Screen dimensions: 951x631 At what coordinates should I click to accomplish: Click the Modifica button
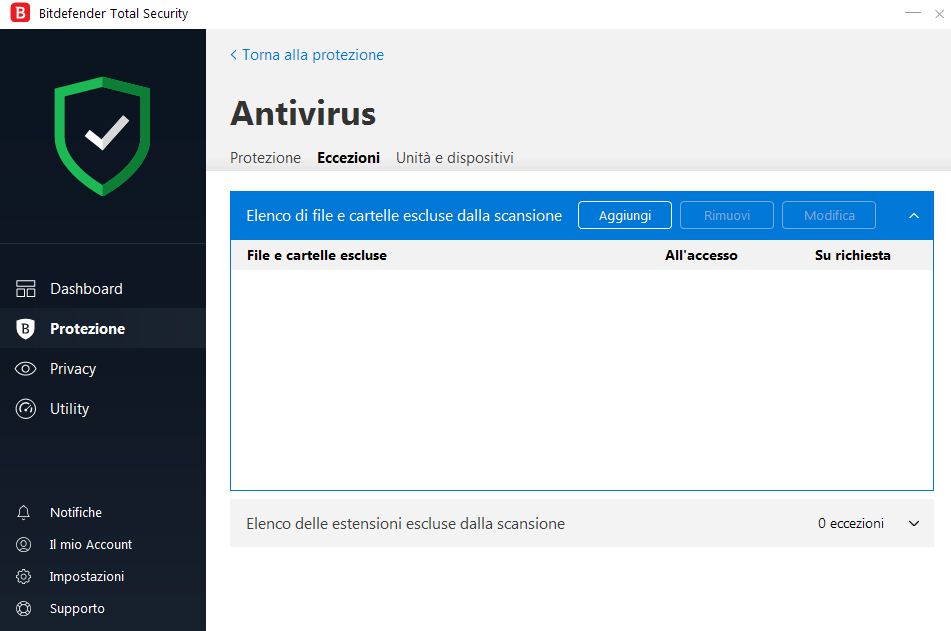[x=829, y=215]
